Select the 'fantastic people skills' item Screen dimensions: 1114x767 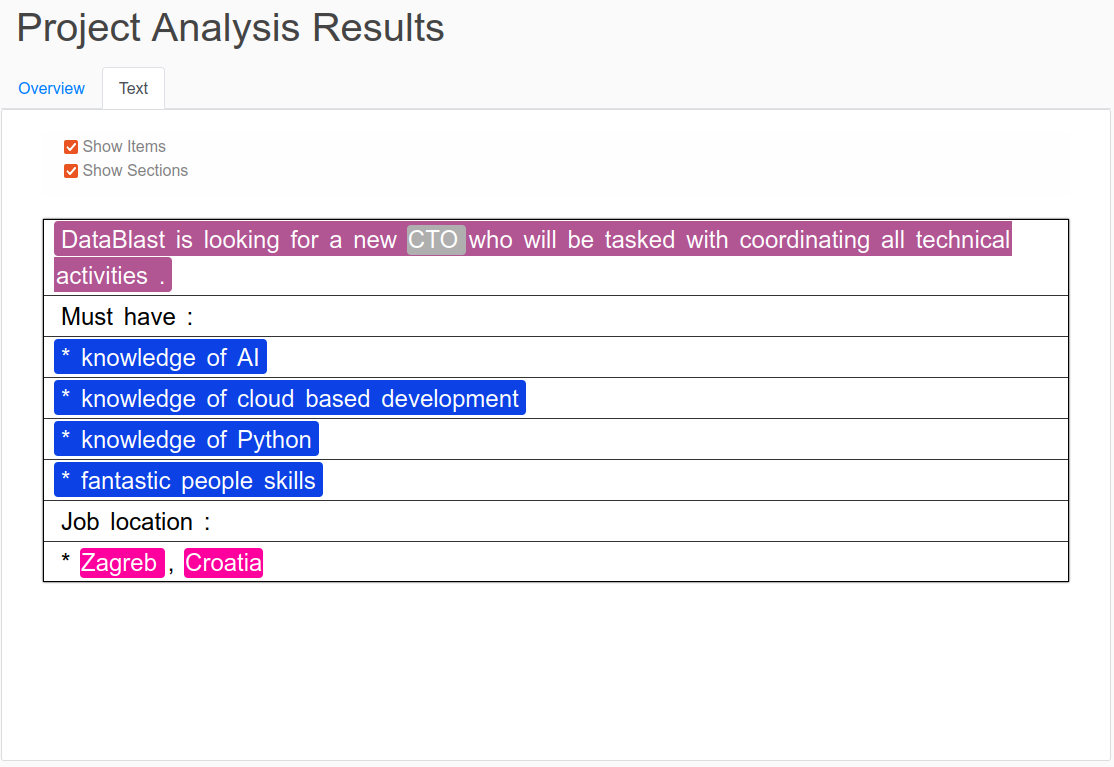click(x=188, y=481)
